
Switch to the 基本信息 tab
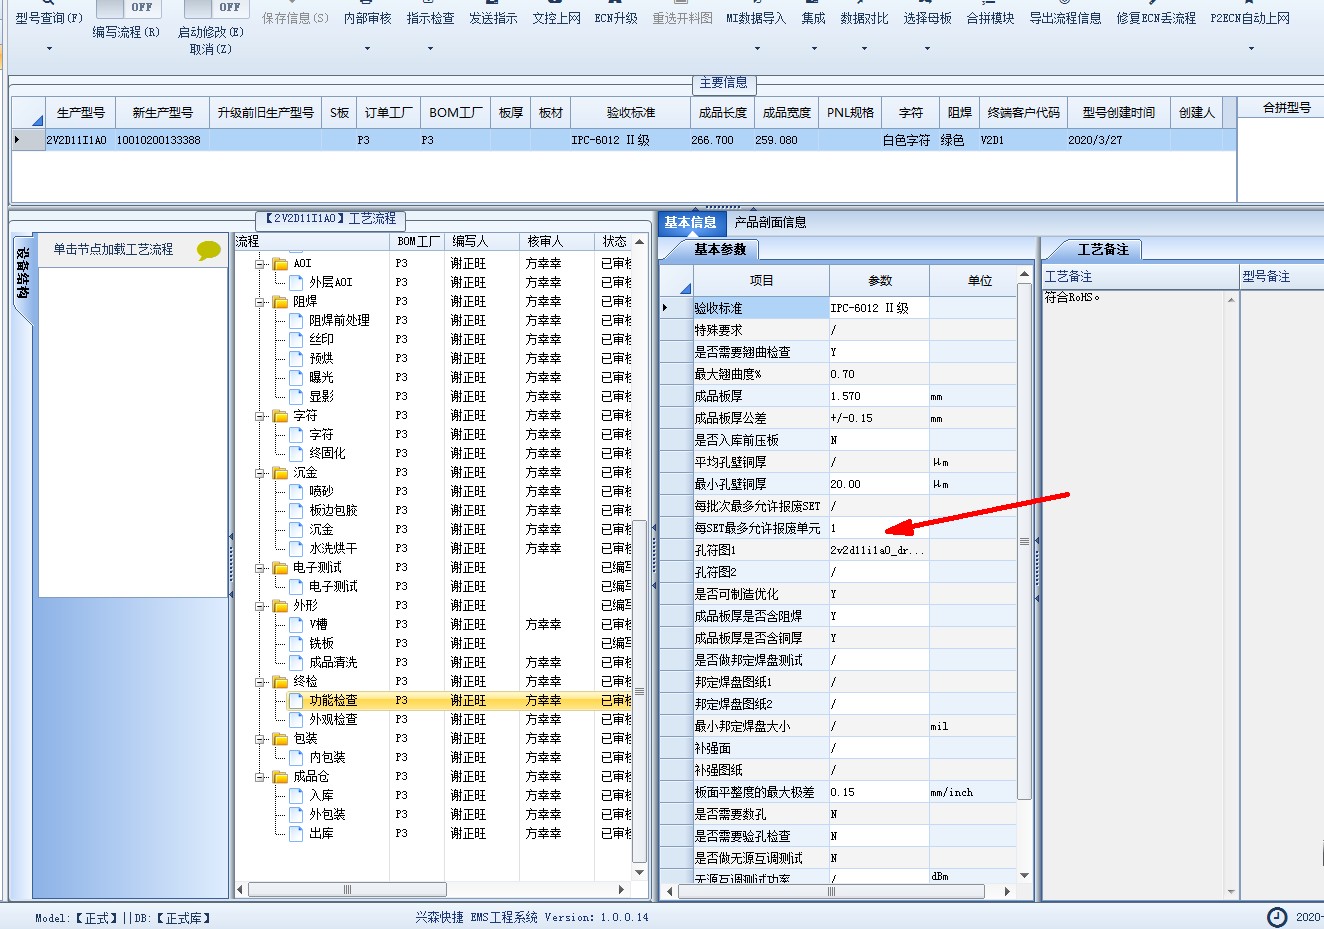[690, 222]
